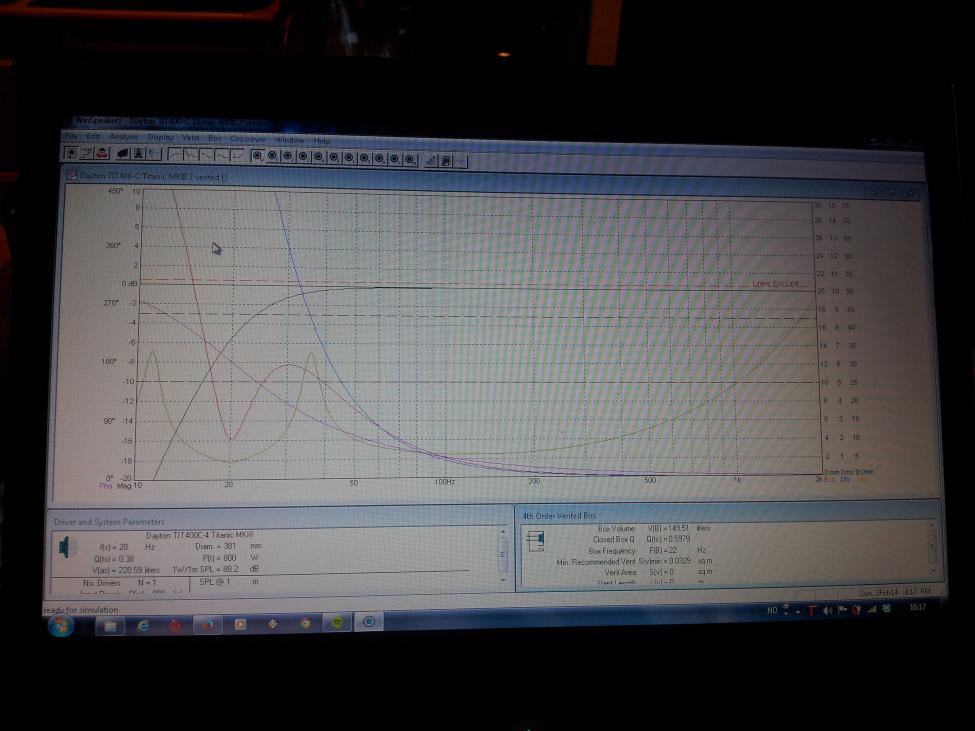Select the second memory slot radio button

coord(272,156)
